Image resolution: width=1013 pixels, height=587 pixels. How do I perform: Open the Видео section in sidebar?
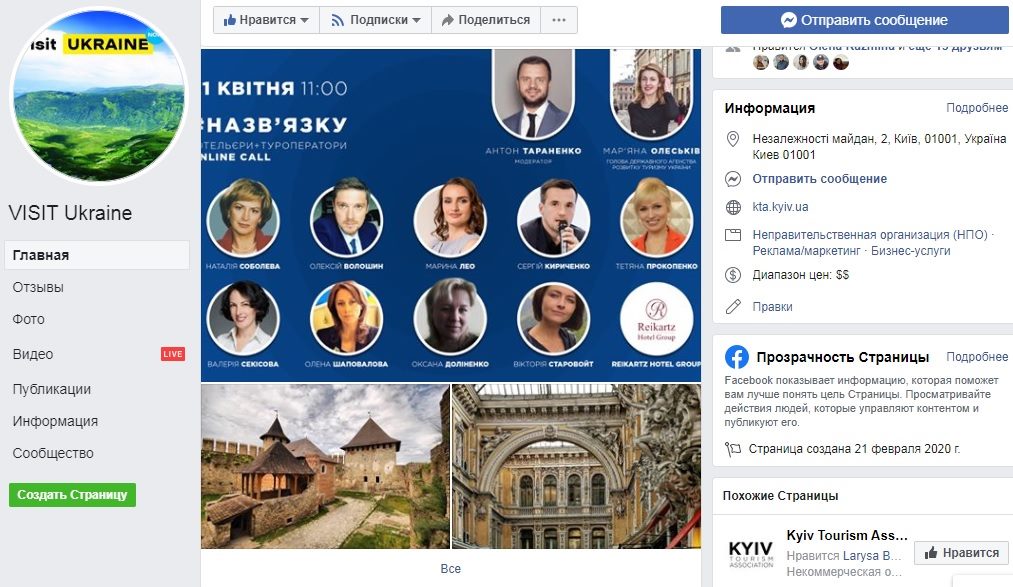coord(33,354)
